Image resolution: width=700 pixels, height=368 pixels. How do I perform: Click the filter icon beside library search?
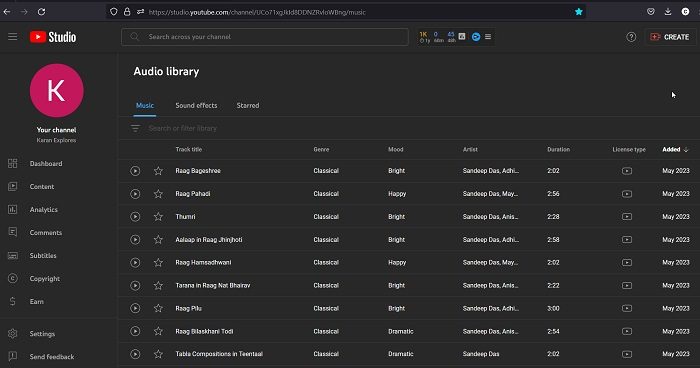click(135, 128)
